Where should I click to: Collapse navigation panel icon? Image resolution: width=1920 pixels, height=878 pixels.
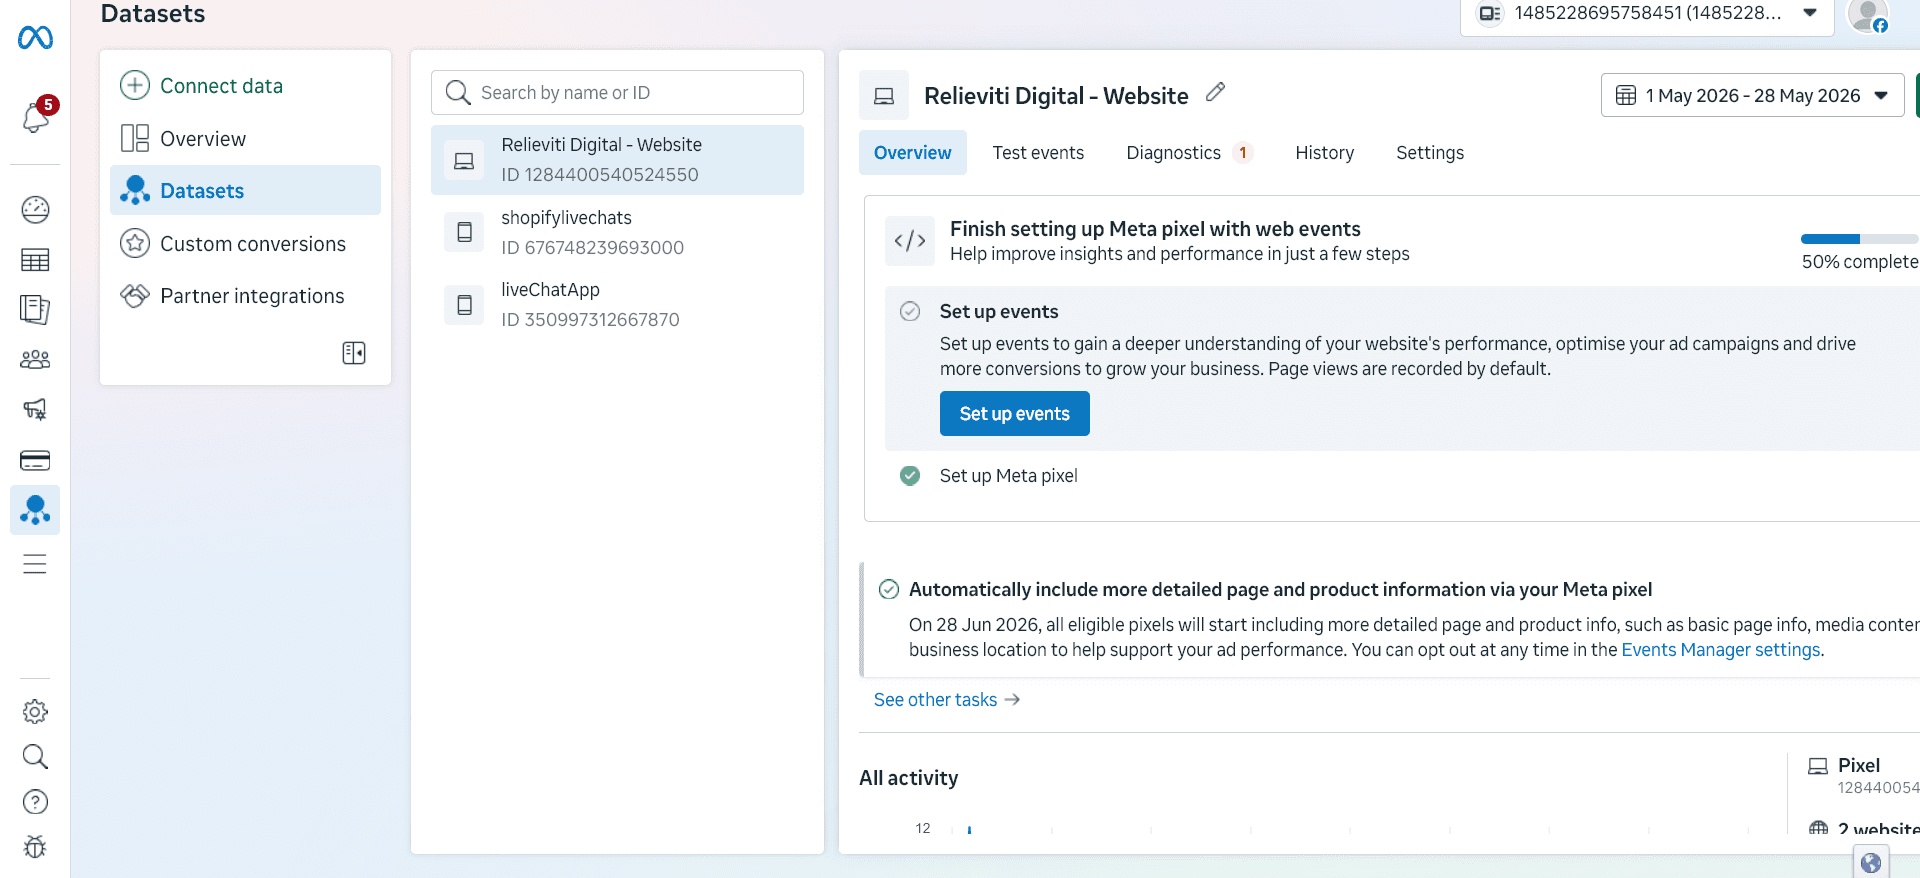click(354, 353)
